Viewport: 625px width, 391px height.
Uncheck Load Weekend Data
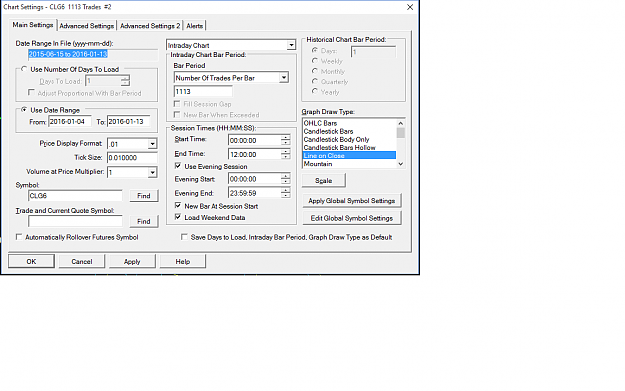tap(178, 217)
